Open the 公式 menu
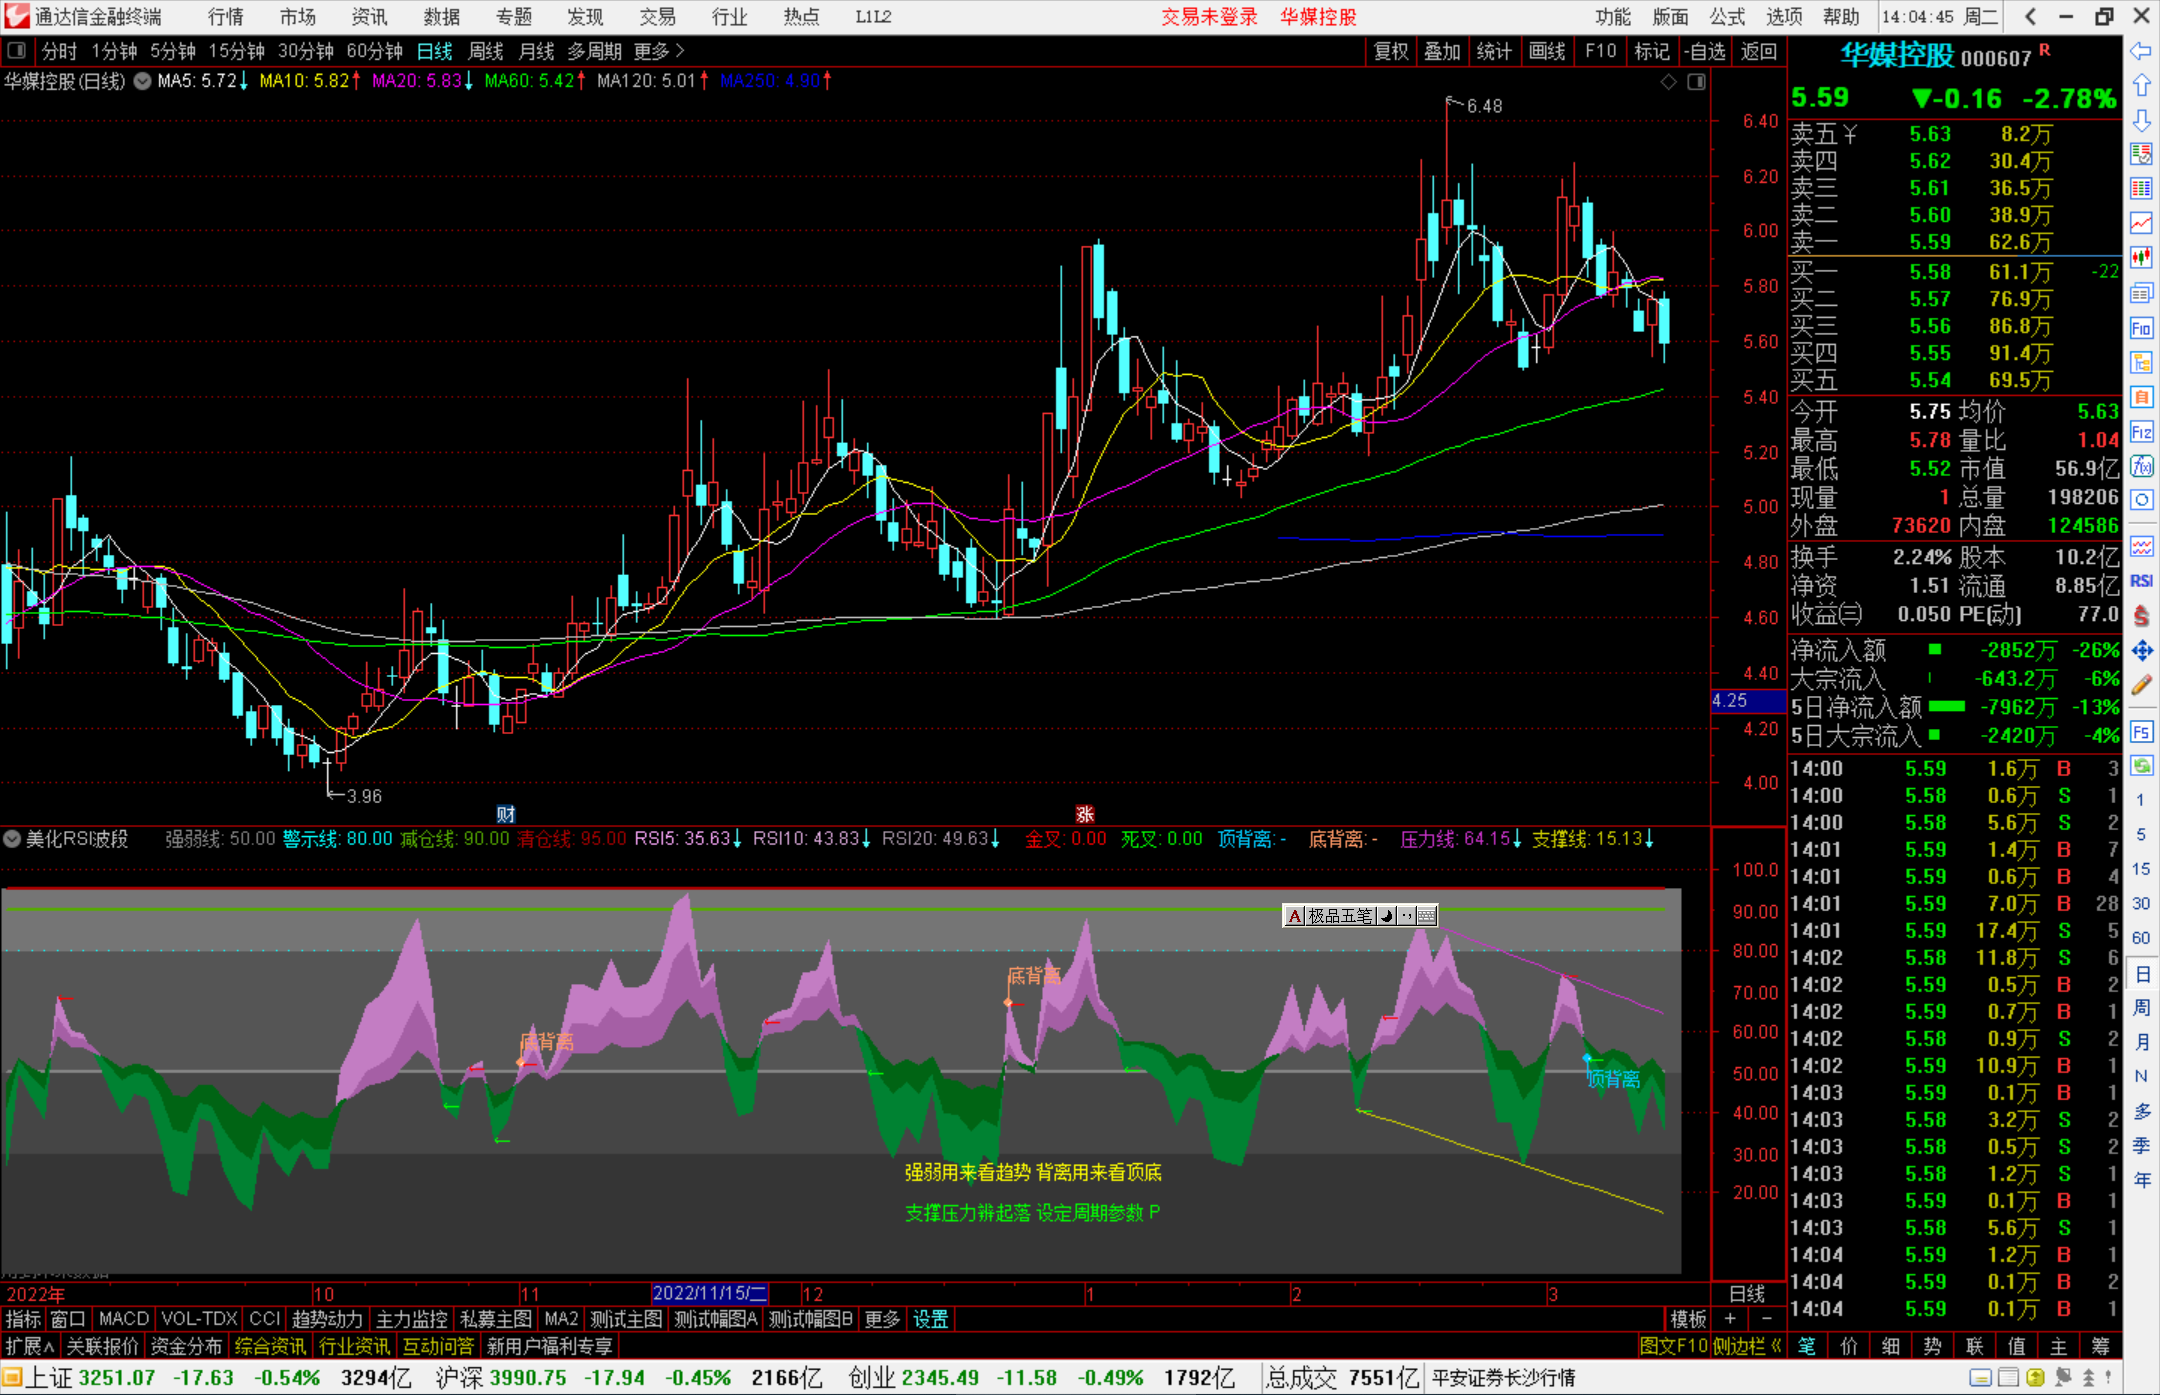 1727,17
